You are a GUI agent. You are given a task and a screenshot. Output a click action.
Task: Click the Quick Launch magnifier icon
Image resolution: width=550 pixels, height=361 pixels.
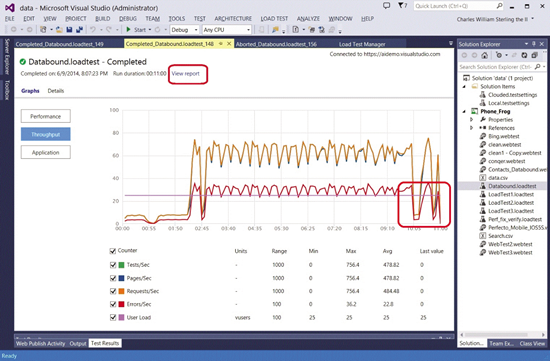pos(499,6)
